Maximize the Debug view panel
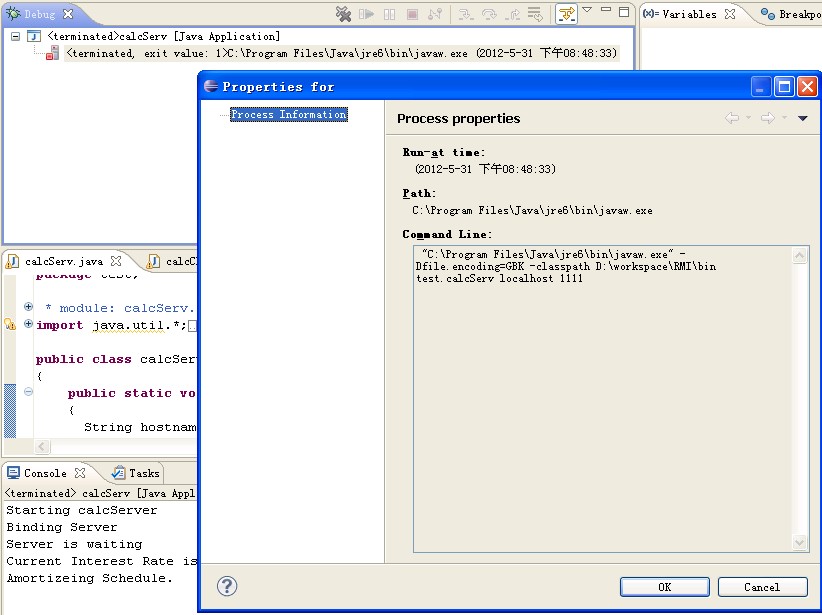 pos(624,12)
